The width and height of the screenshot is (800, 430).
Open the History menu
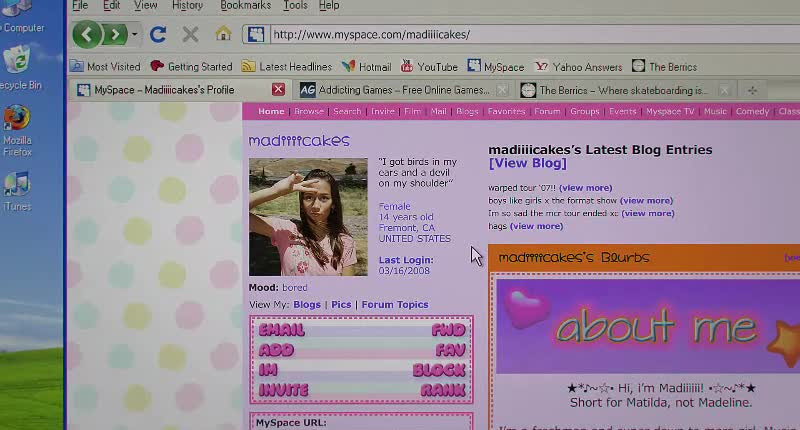pyautogui.click(x=187, y=6)
